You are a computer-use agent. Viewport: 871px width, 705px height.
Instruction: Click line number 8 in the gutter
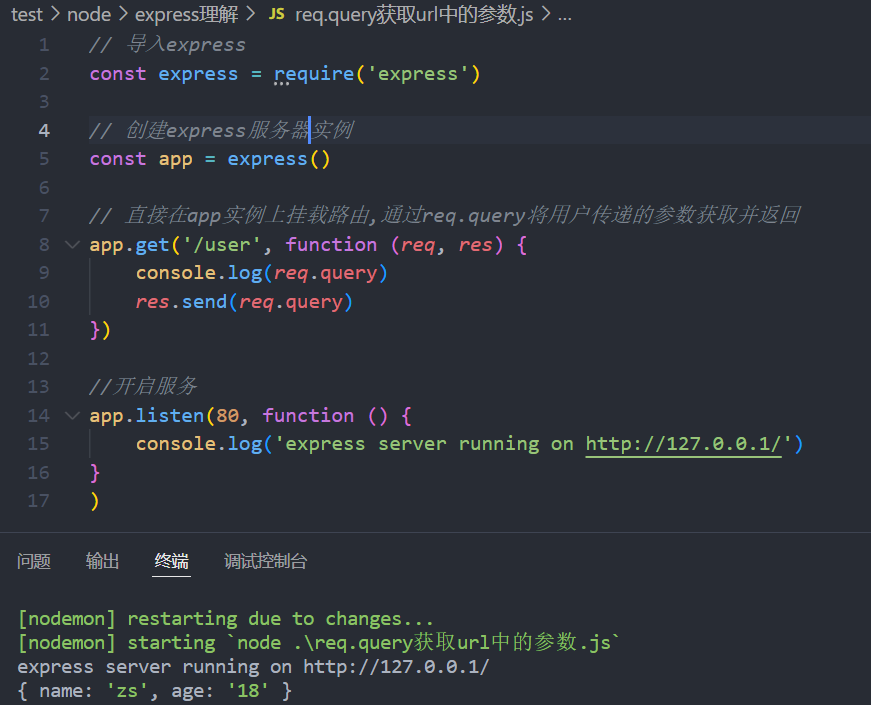pos(44,244)
